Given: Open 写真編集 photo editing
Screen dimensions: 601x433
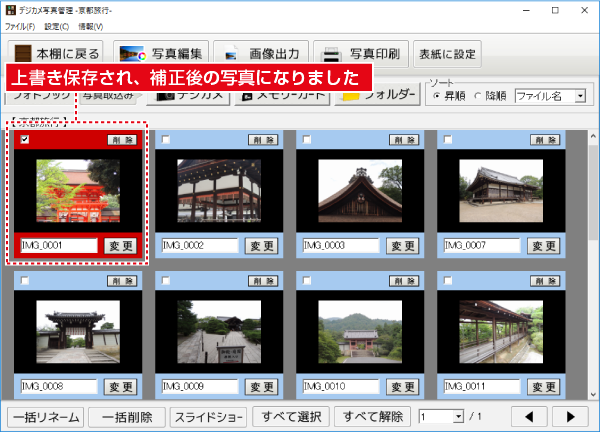Looking at the screenshot, I should tap(161, 53).
